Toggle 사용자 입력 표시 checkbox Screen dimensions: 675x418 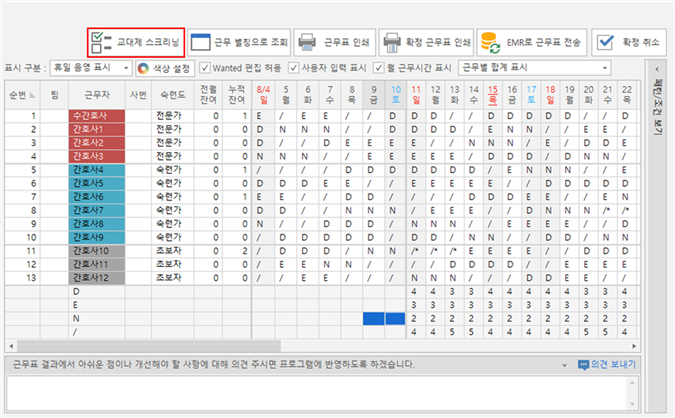[294, 69]
